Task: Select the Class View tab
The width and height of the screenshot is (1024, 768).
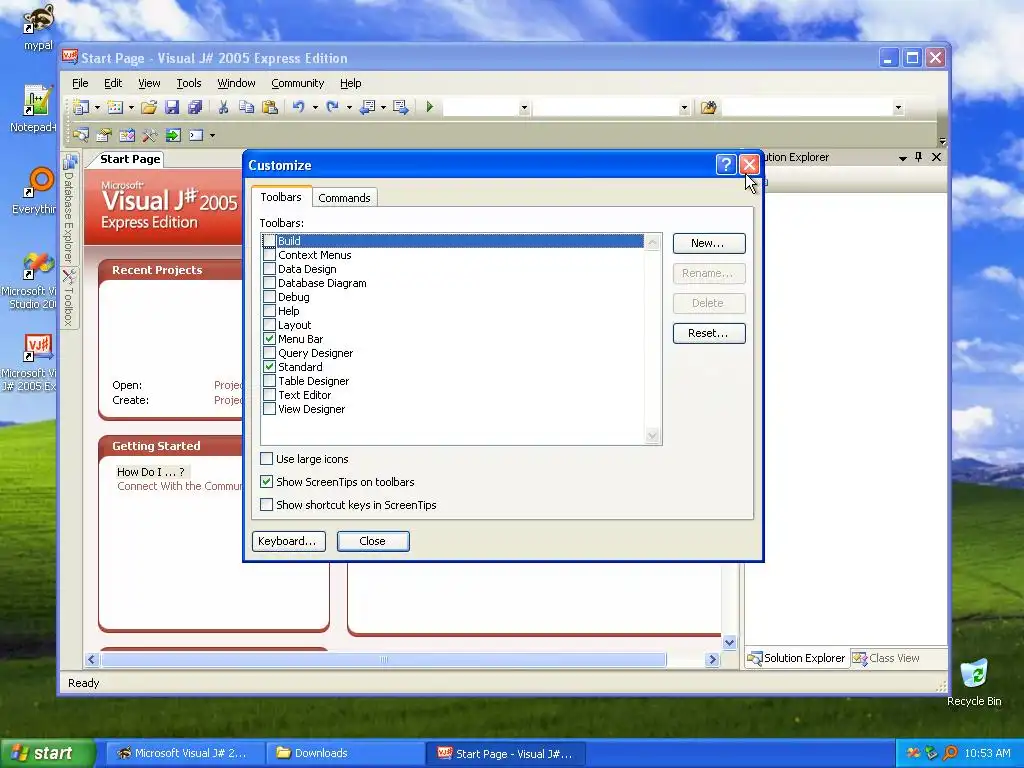Action: [x=886, y=658]
